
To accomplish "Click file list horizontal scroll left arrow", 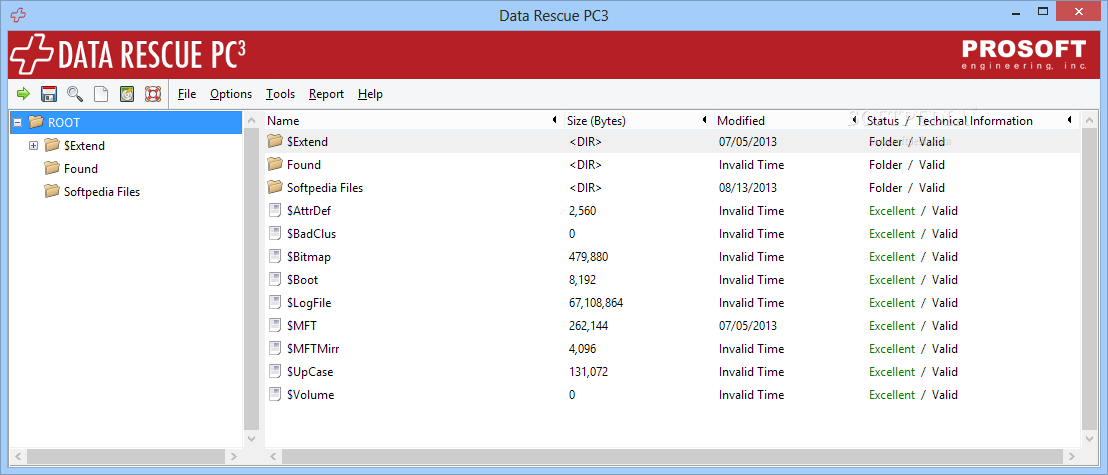I will pyautogui.click(x=273, y=456).
